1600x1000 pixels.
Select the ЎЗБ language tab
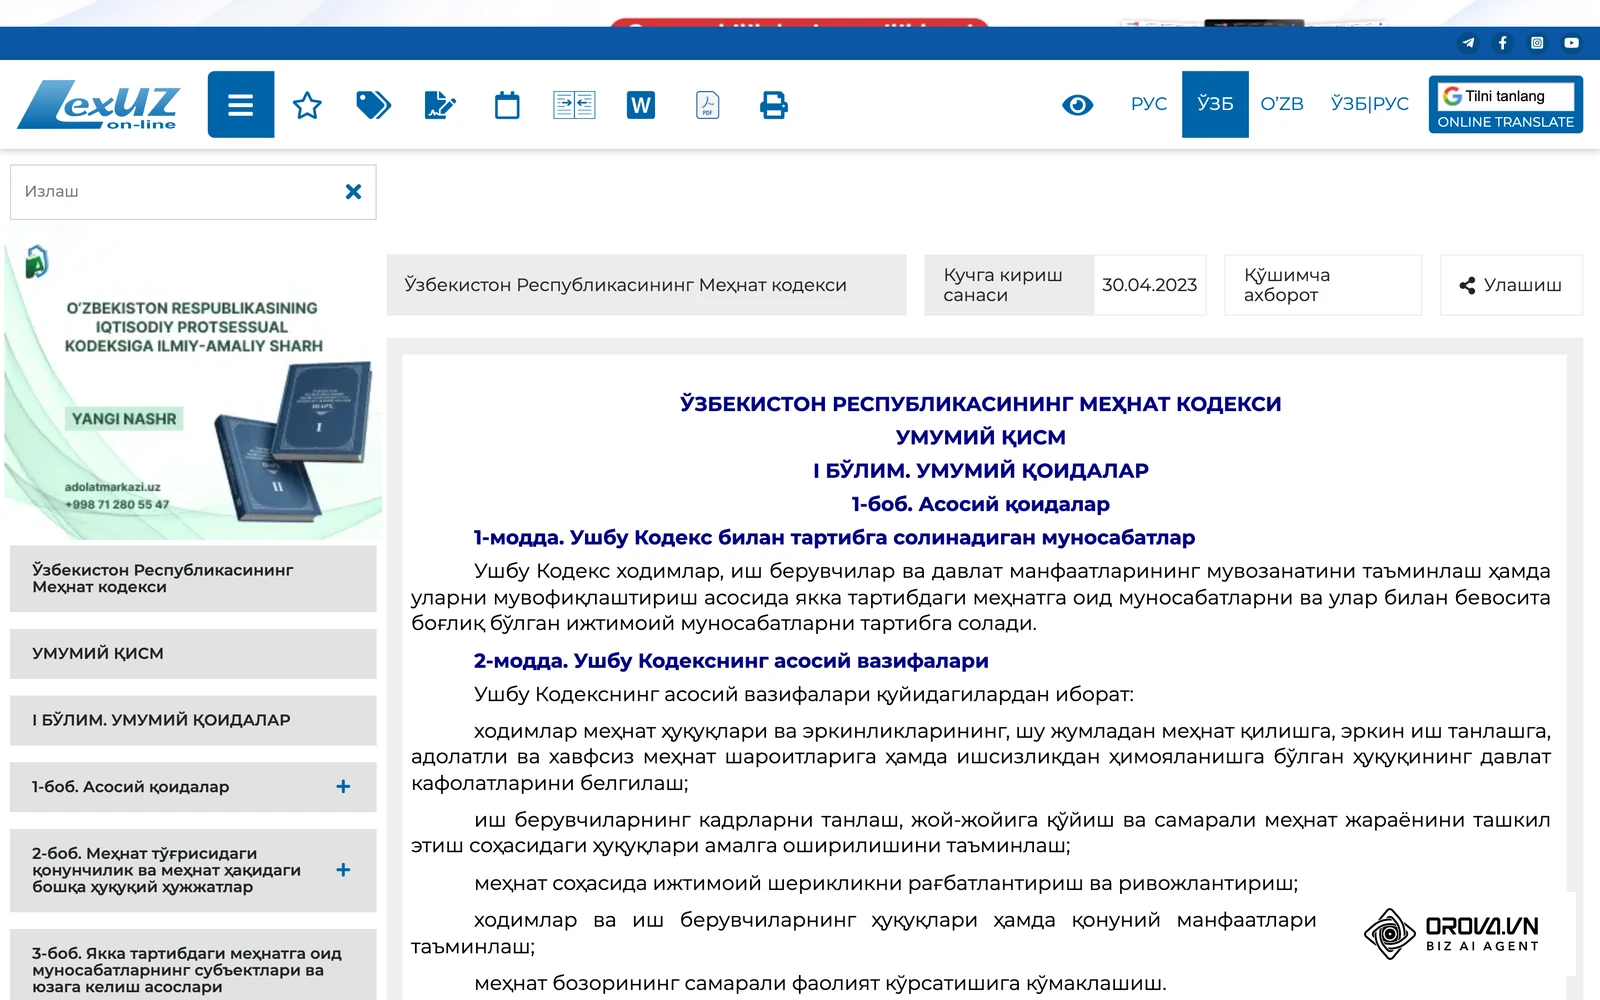click(x=1215, y=104)
